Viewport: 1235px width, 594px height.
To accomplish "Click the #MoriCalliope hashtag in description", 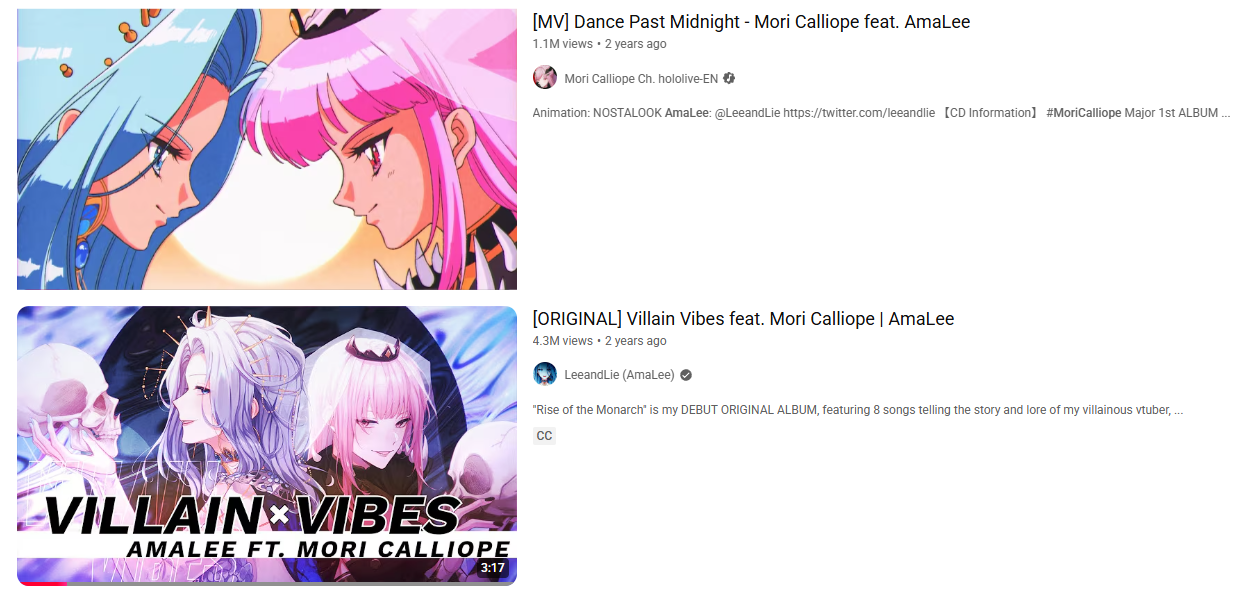I will [1084, 113].
